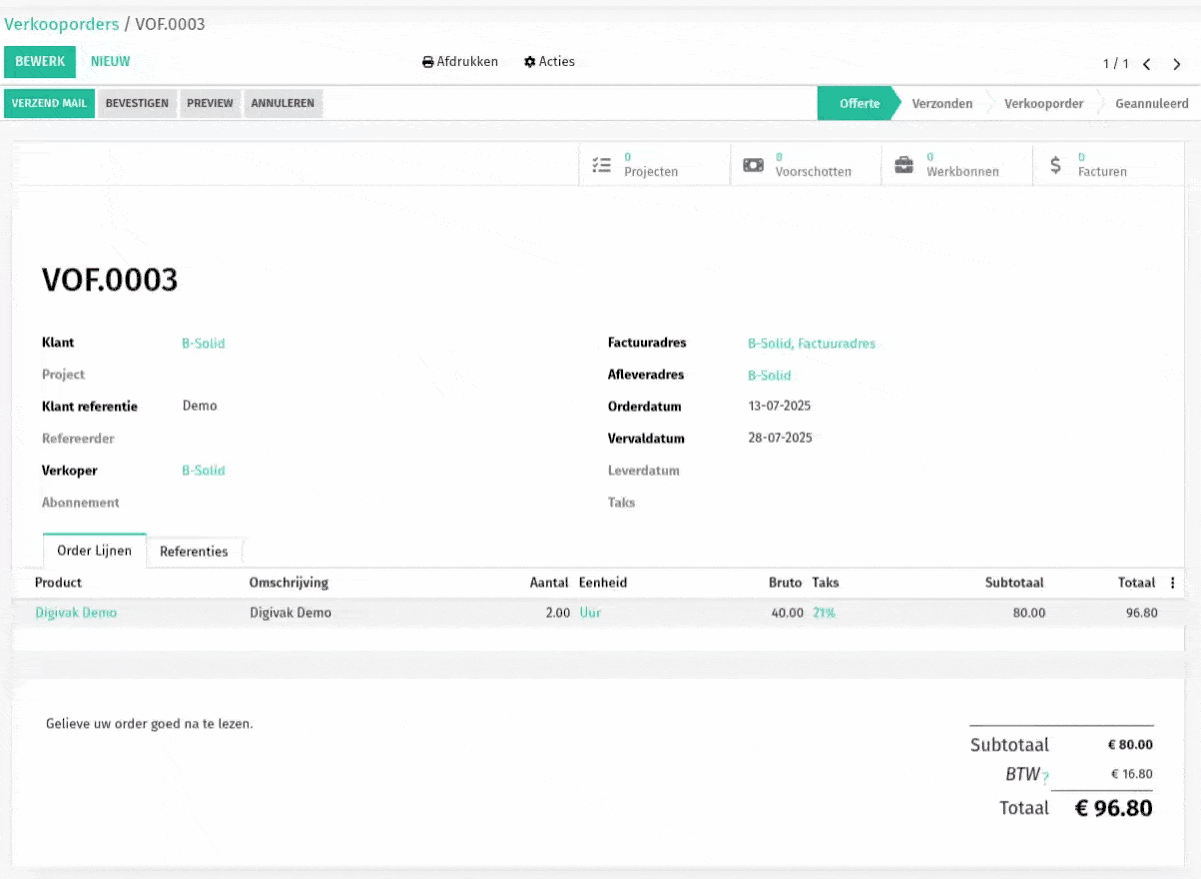Sort by the Totaal column header
The width and height of the screenshot is (1201, 879).
1136,582
